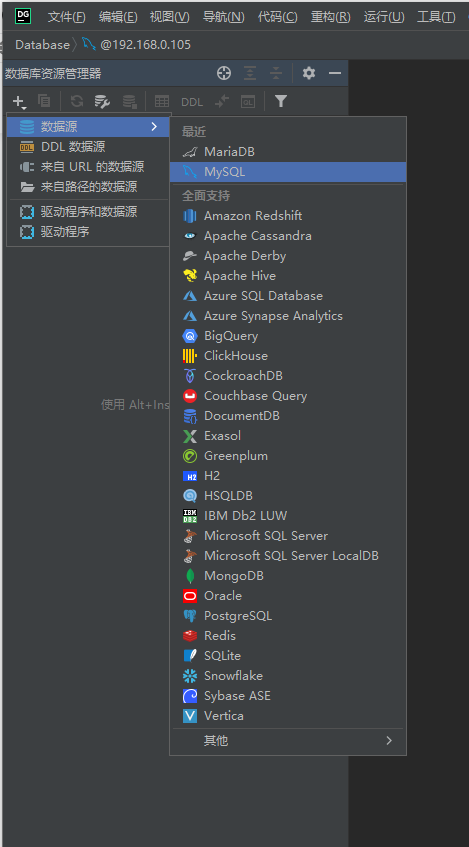
Task: Click the expand all icon in panel header
Action: [x=250, y=73]
